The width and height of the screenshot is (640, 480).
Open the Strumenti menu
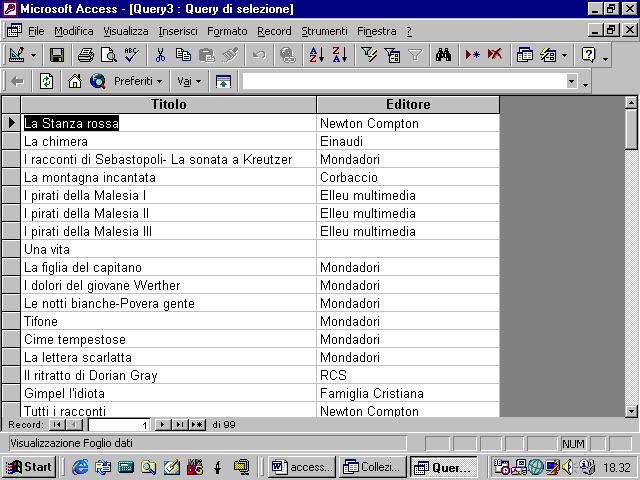pos(324,31)
